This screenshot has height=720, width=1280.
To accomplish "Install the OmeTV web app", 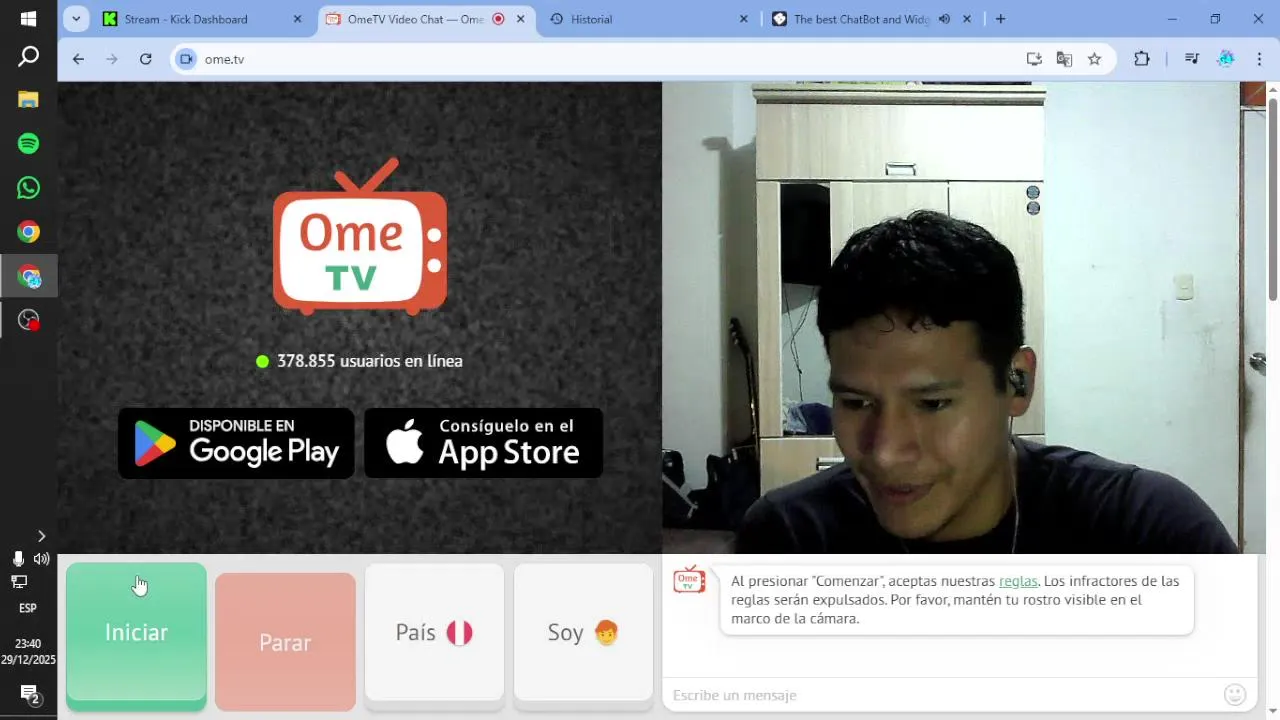I will click(x=1034, y=59).
